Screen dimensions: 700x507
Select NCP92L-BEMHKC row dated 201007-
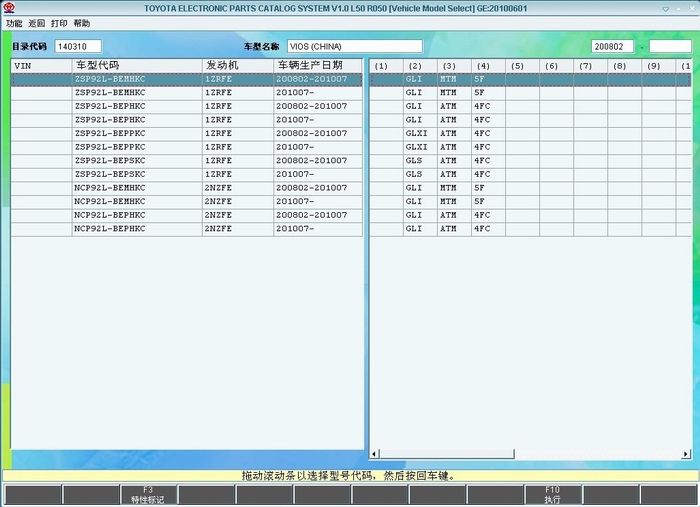pos(187,202)
